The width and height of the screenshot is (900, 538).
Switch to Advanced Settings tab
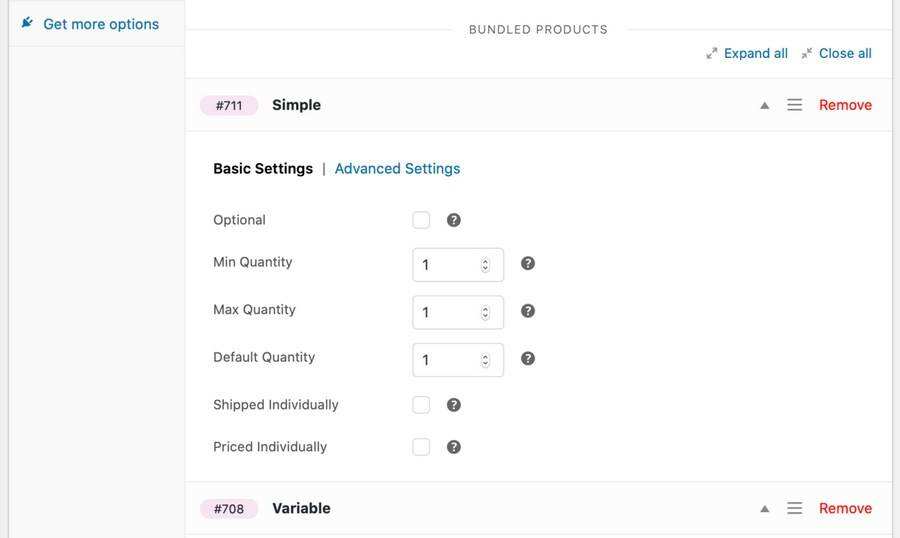[397, 168]
